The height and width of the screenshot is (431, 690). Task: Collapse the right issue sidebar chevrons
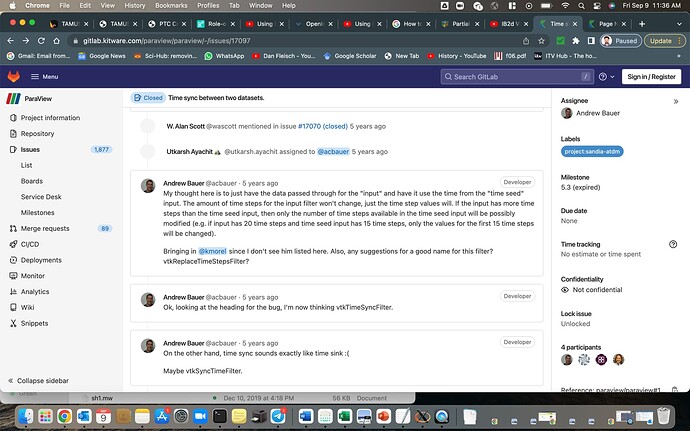point(676,102)
